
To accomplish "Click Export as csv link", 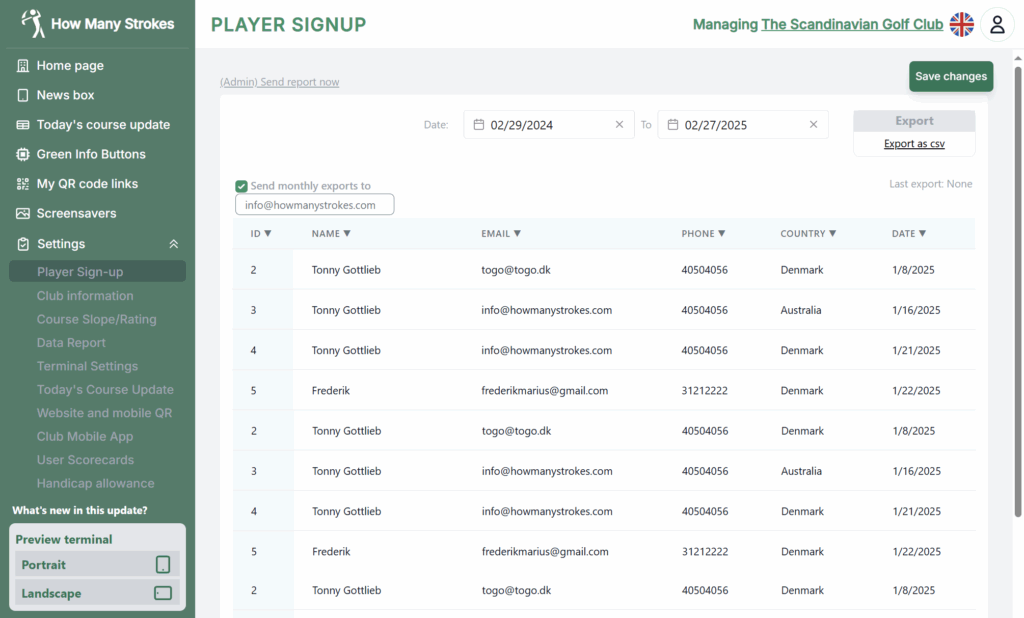I will [x=914, y=144].
